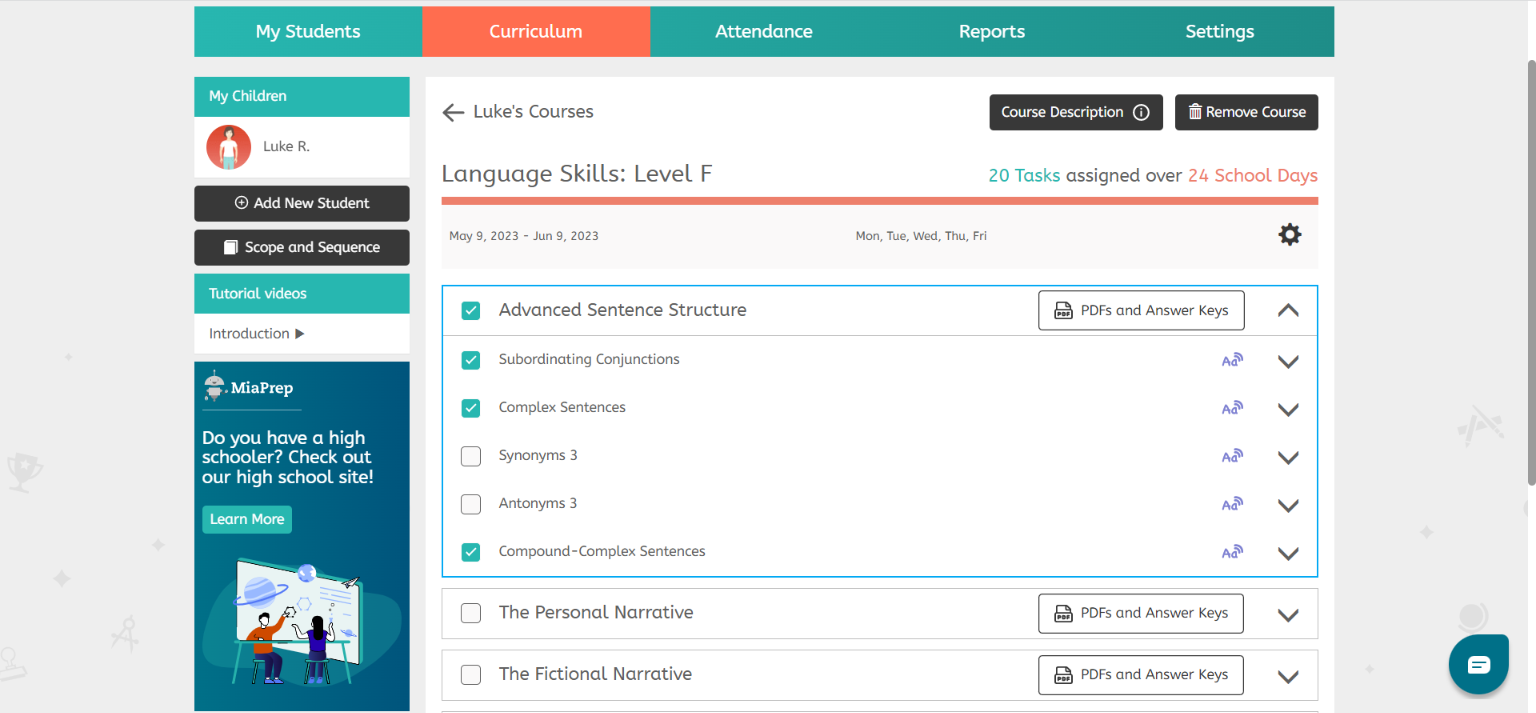
Task: Switch to the Attendance tab
Action: (763, 31)
